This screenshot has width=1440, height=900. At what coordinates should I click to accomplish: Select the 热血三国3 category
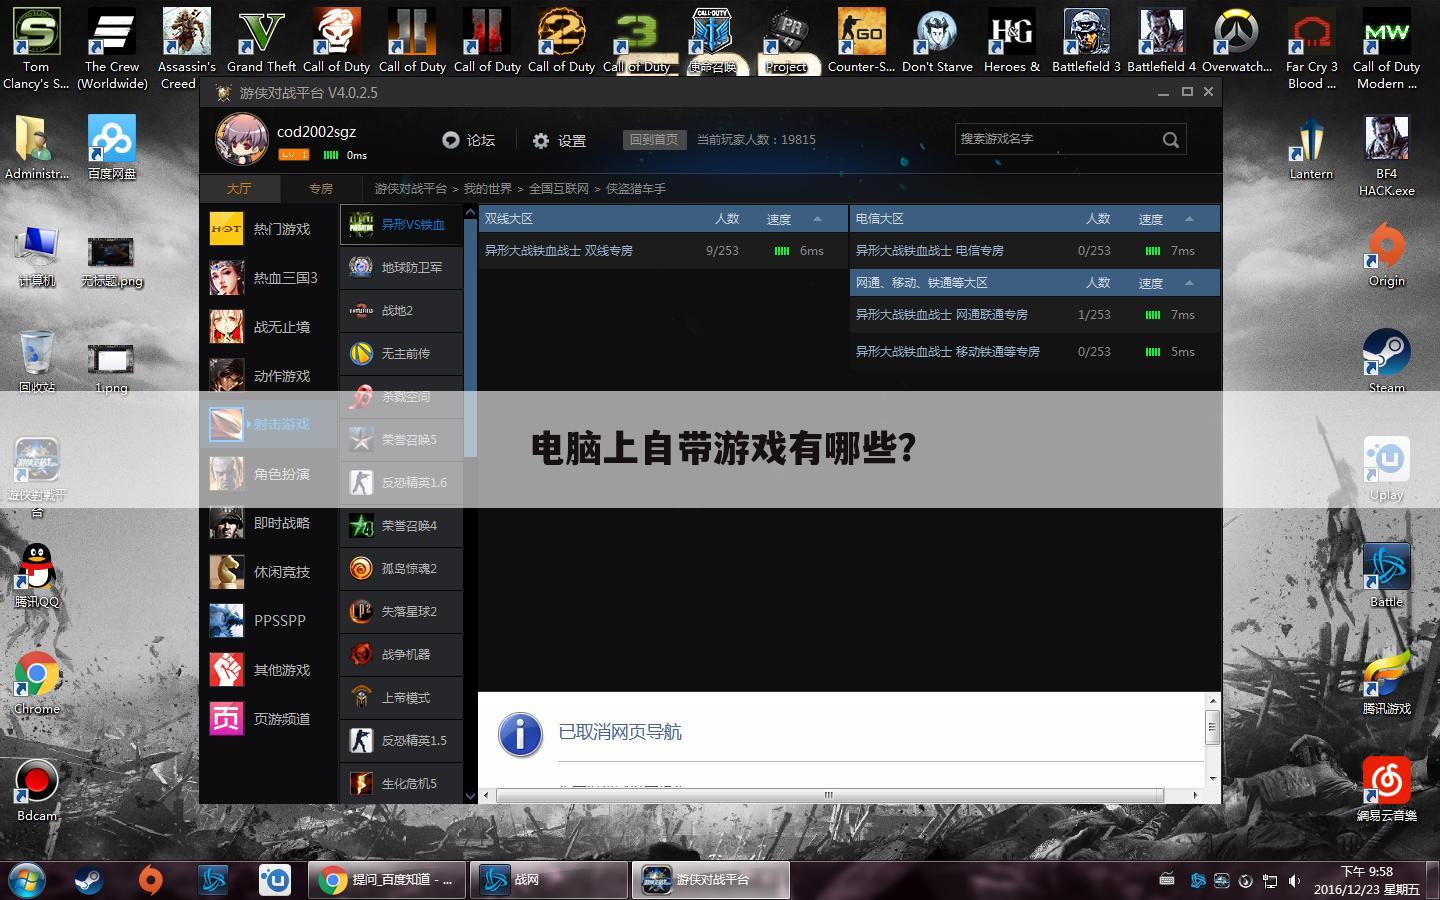tap(269, 278)
